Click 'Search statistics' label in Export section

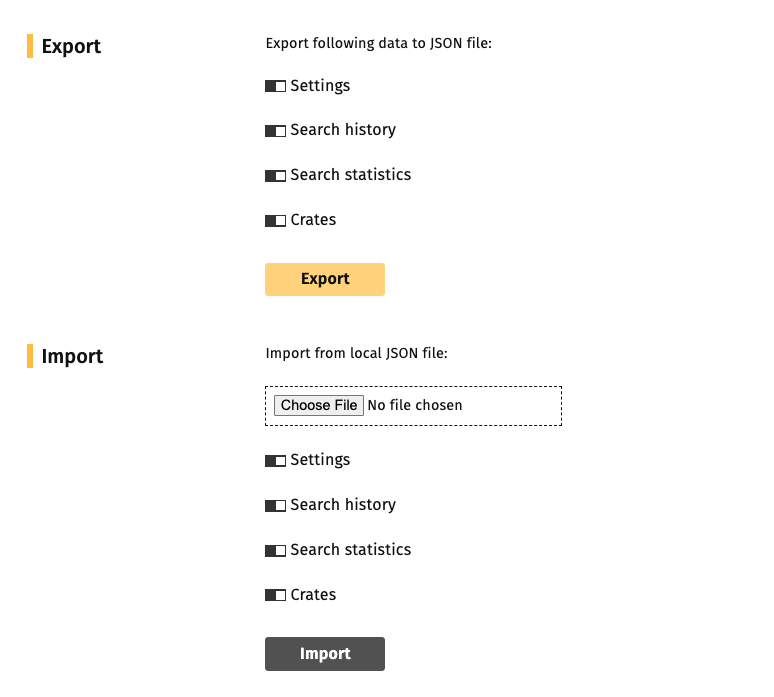(x=350, y=175)
